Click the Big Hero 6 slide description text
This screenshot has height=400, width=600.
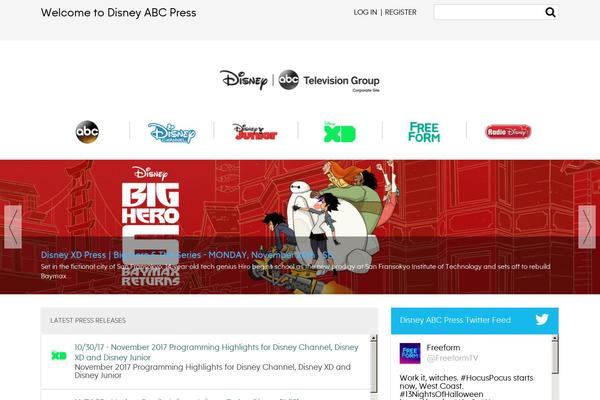coord(295,271)
